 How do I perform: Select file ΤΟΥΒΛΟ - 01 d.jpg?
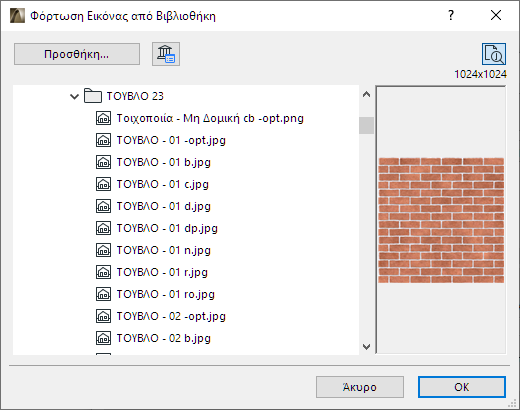[164, 206]
